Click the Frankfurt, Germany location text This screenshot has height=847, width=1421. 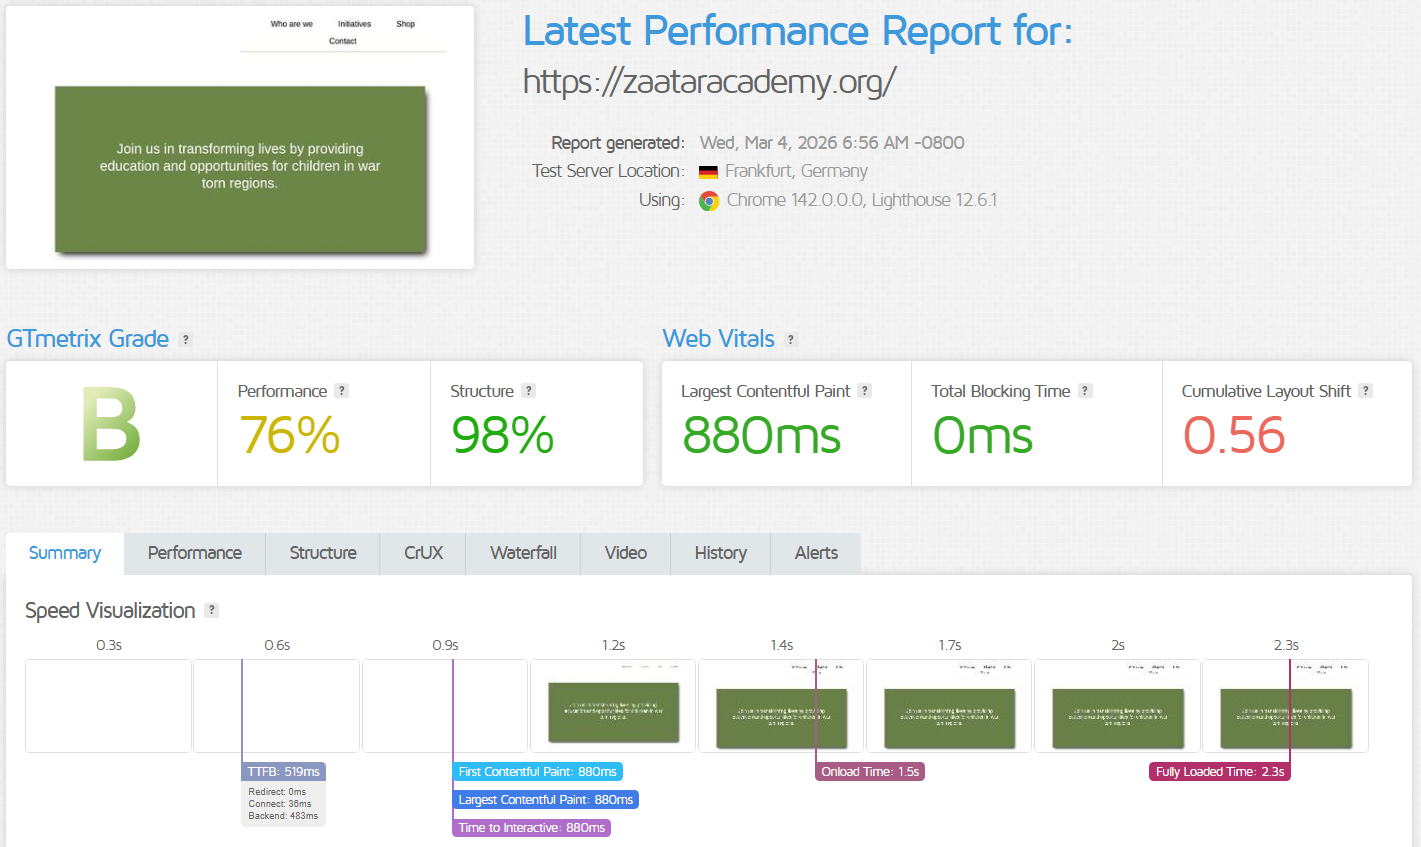pos(796,171)
